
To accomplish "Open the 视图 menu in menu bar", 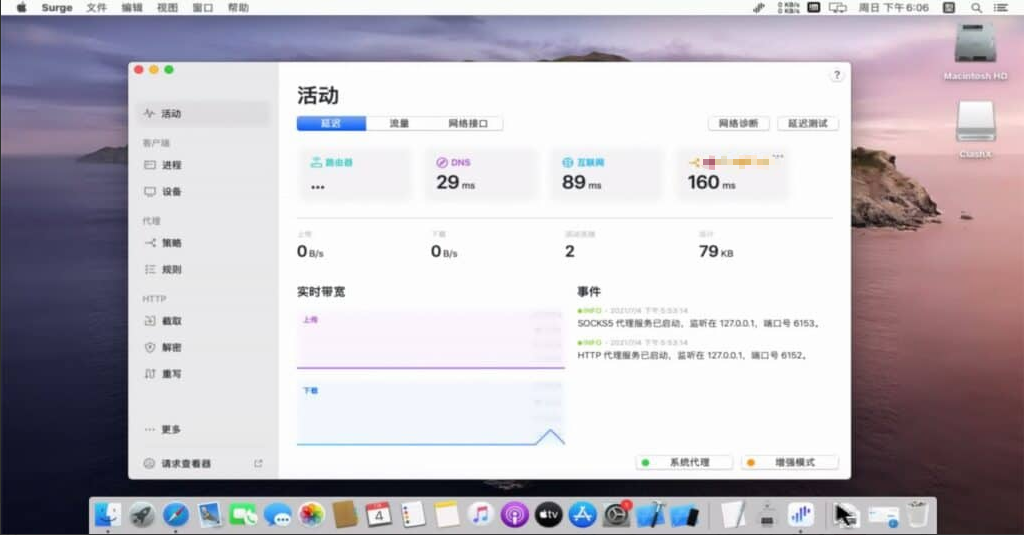I will (x=167, y=7).
